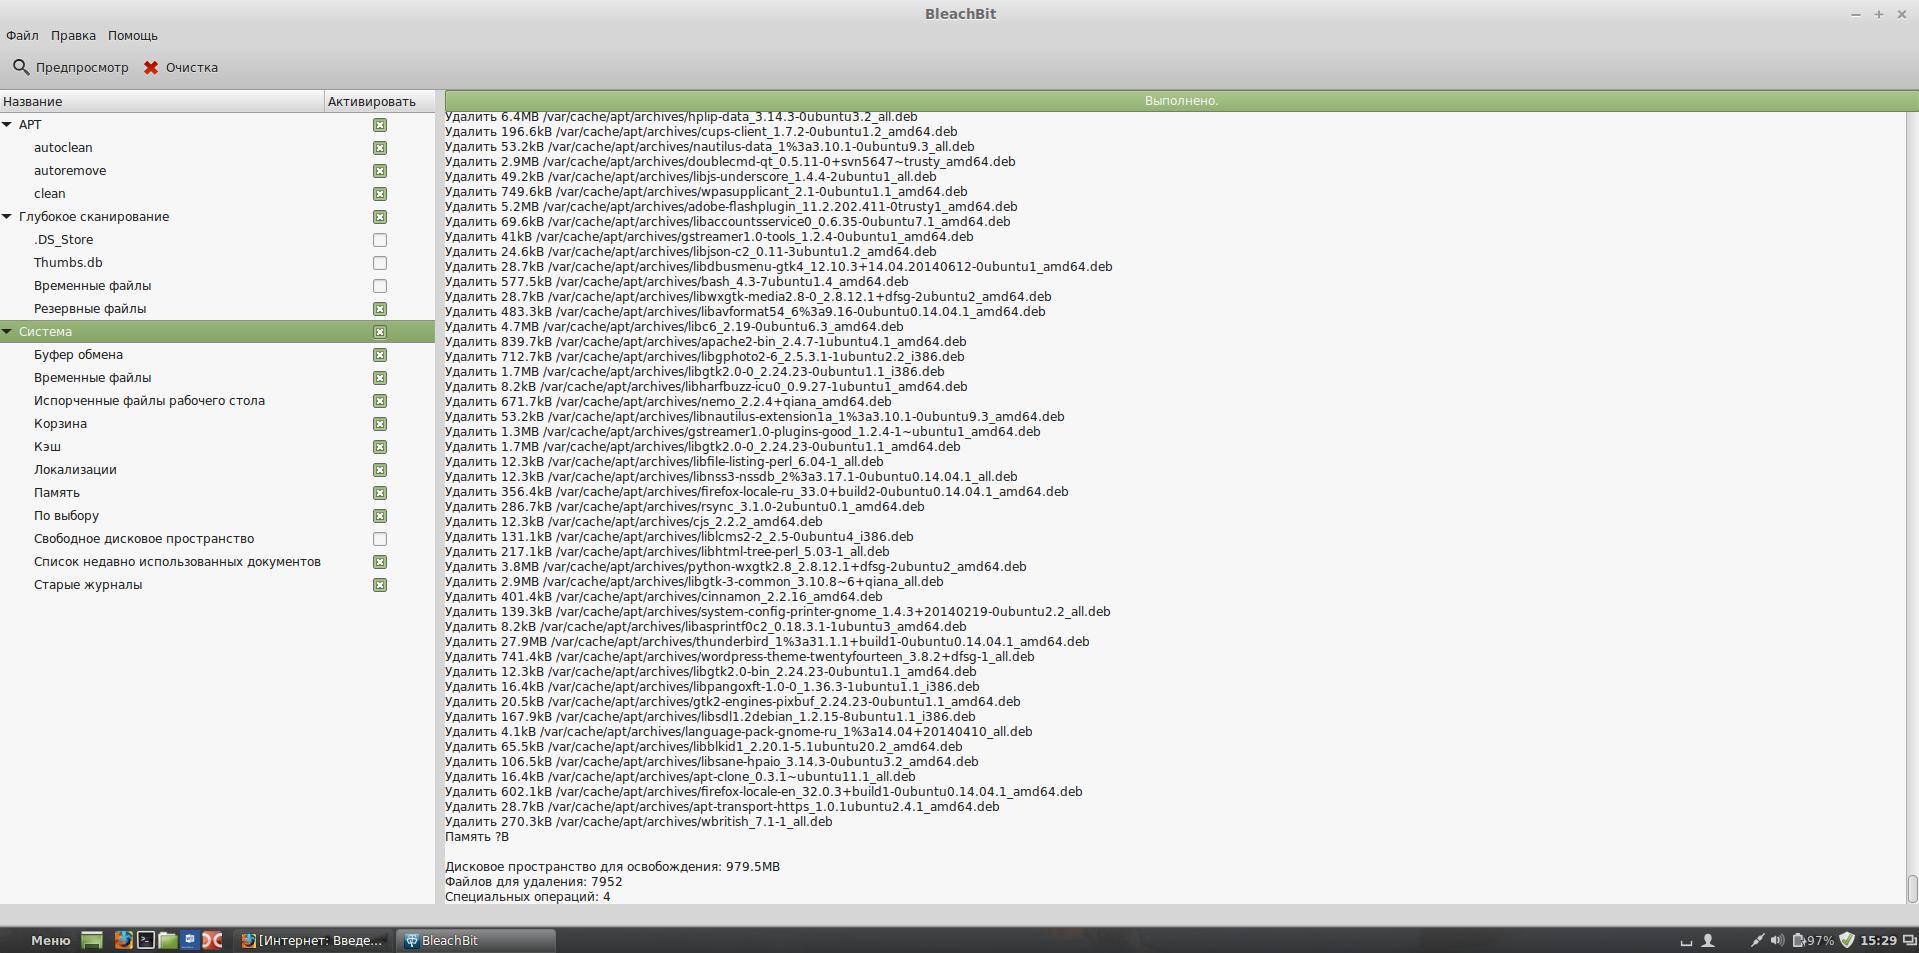Uncheck the Старые журналы checkbox

pos(380,585)
